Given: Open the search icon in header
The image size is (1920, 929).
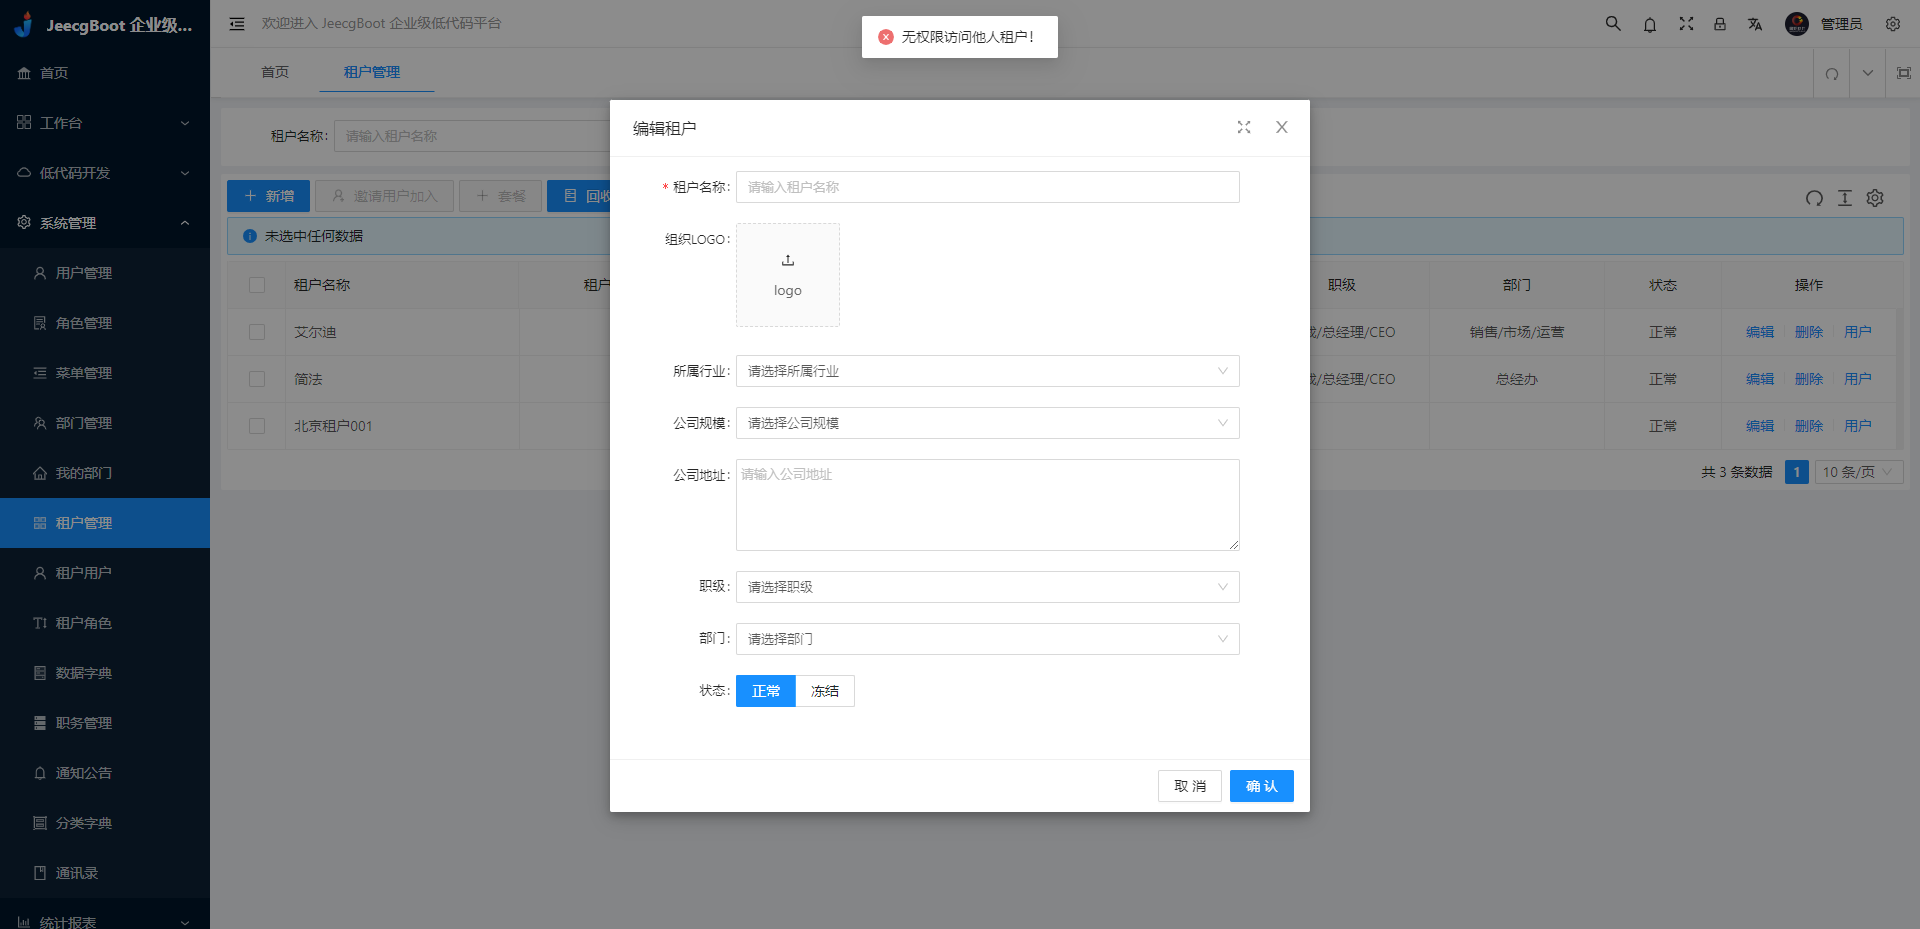Looking at the screenshot, I should tap(1613, 23).
